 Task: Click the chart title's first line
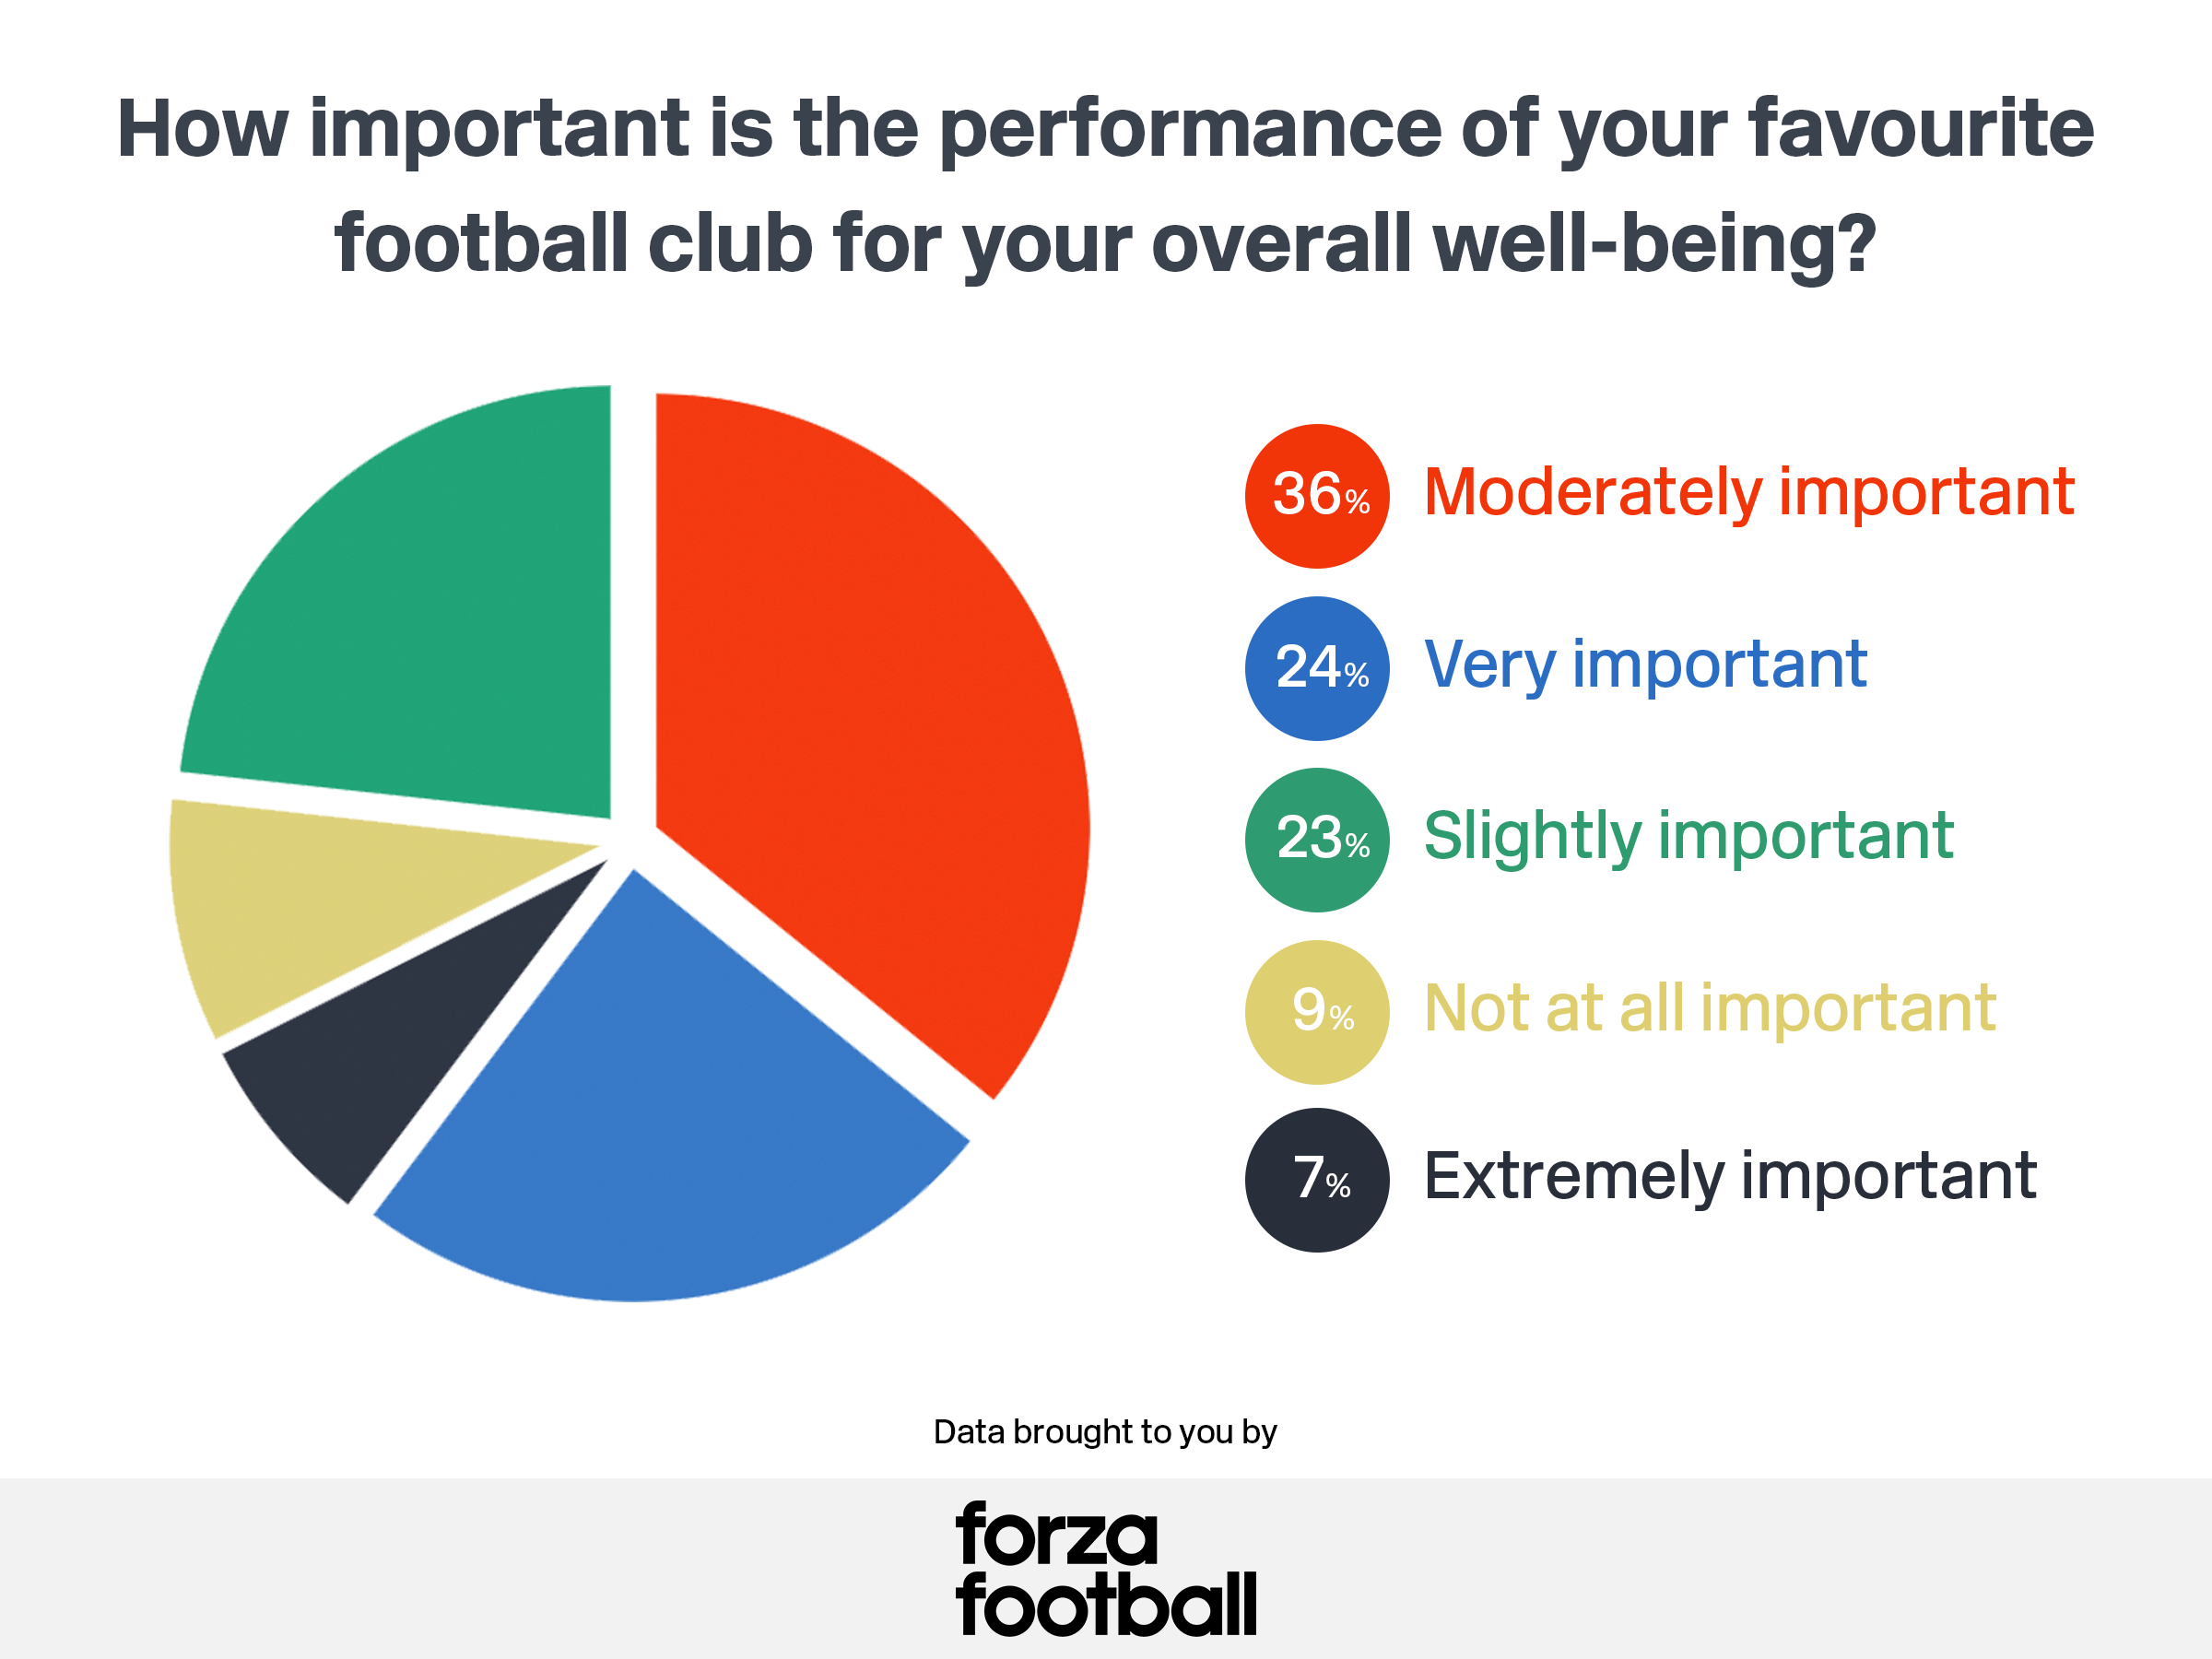[x=1106, y=131]
